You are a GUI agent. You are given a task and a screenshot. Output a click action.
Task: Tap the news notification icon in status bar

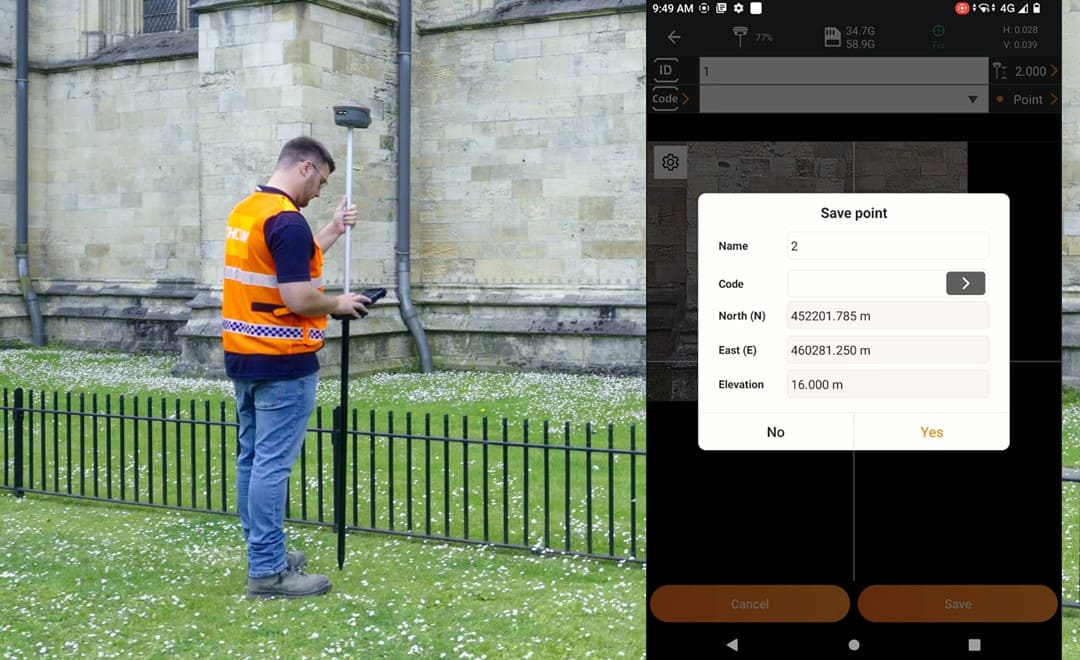[721, 8]
